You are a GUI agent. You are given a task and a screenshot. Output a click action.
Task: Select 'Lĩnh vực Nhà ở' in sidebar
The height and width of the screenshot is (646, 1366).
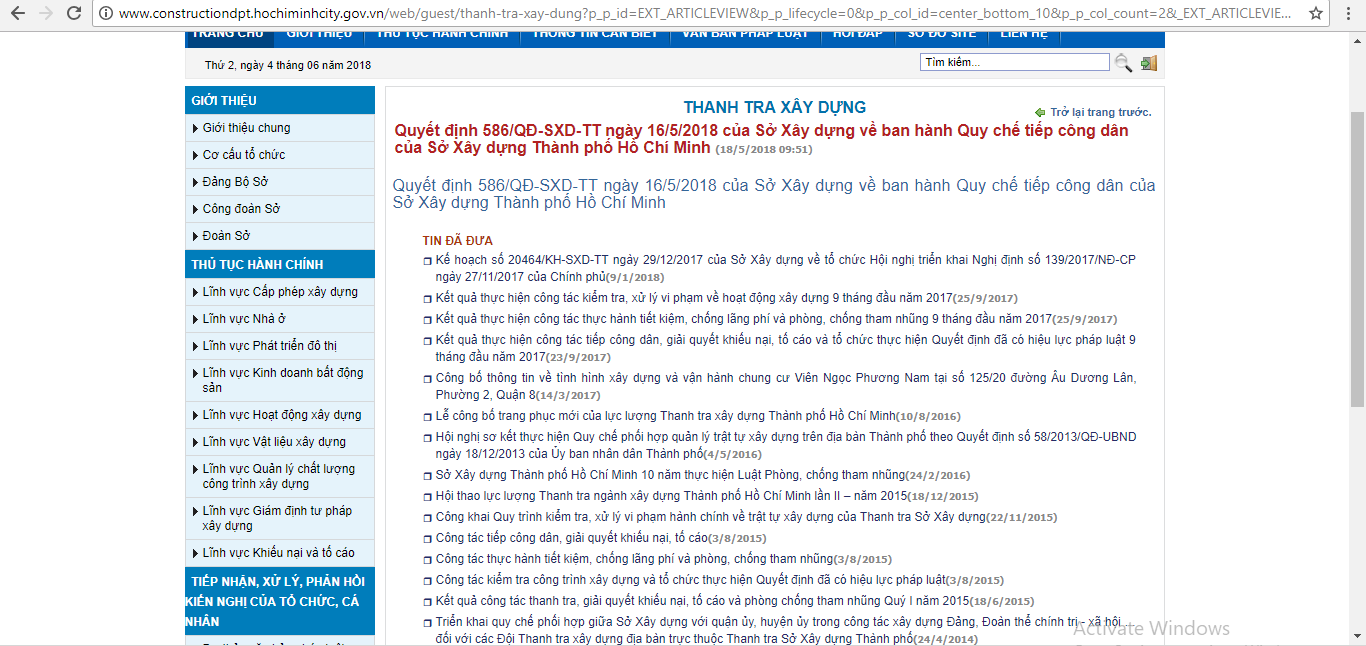tap(244, 319)
